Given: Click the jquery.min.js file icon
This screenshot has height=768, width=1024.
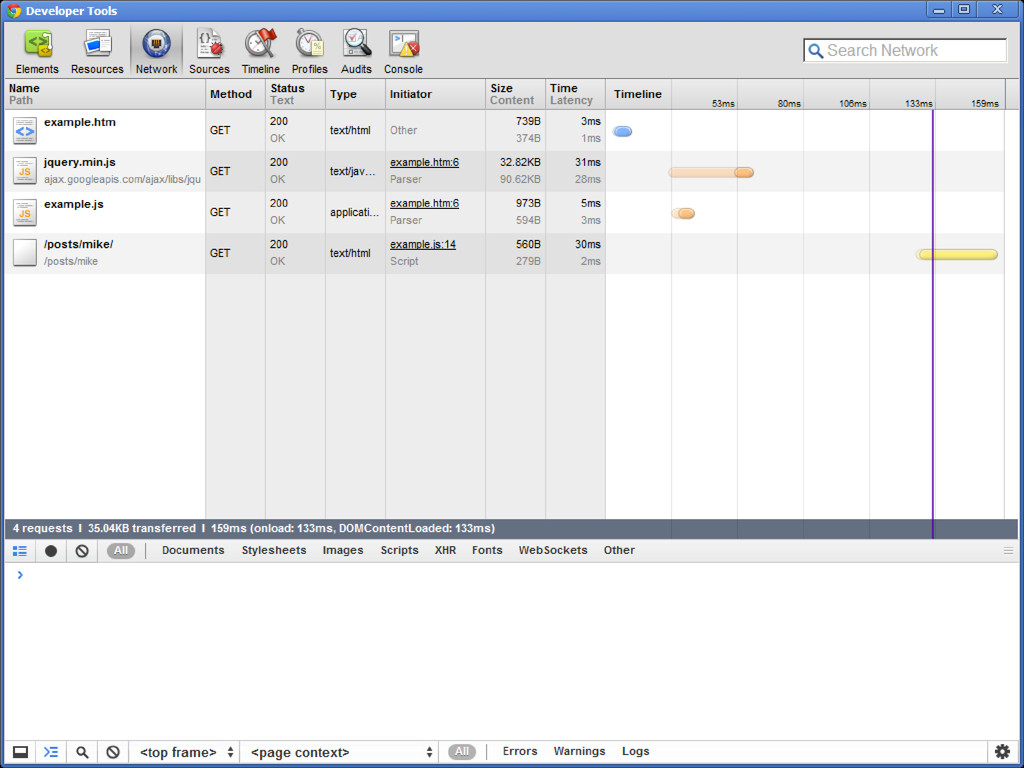Looking at the screenshot, I should 25,171.
